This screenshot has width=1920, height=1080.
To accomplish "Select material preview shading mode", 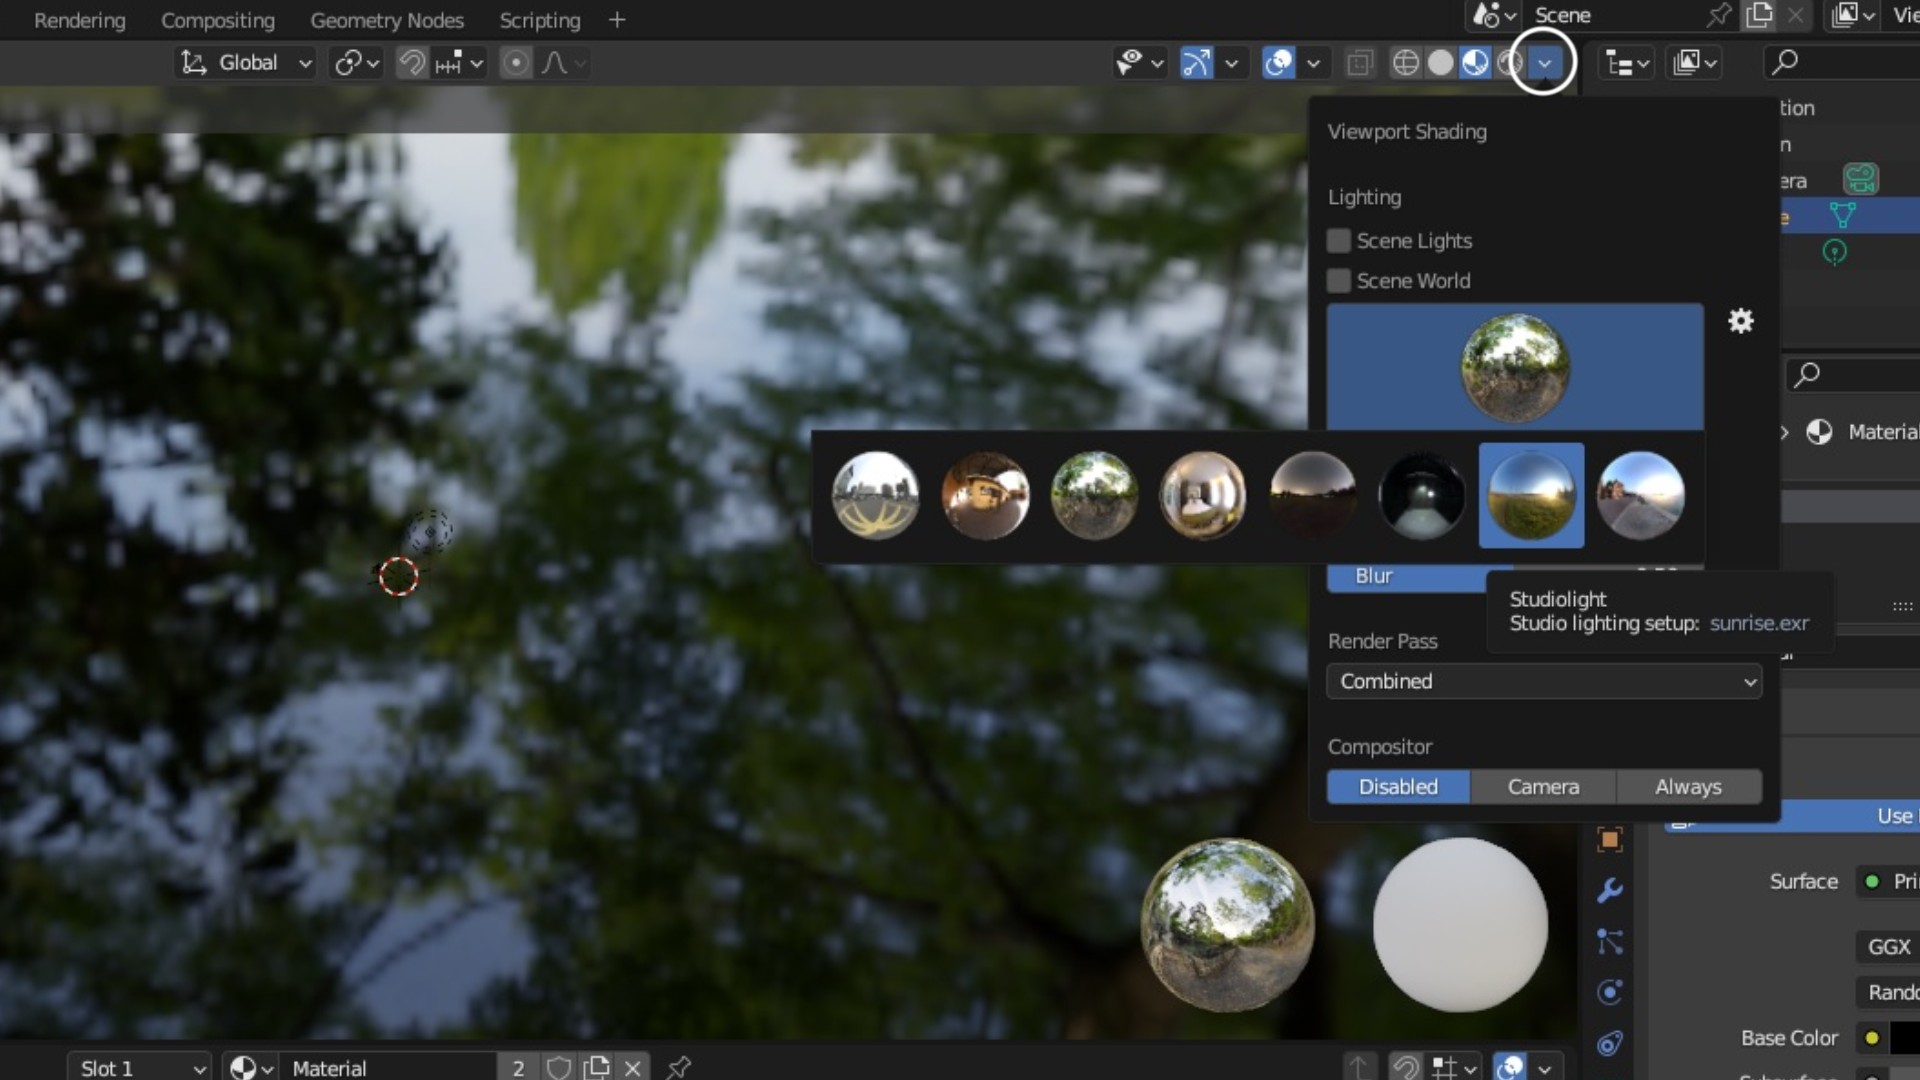I will [x=1475, y=63].
